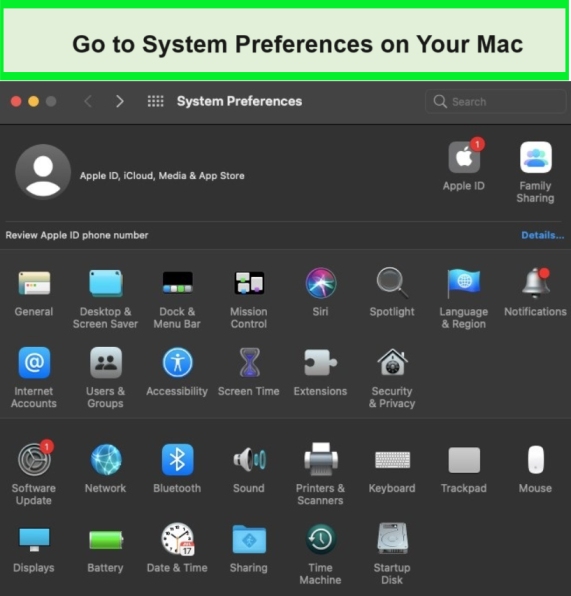Open Battery preferences
The width and height of the screenshot is (571, 596).
click(106, 540)
